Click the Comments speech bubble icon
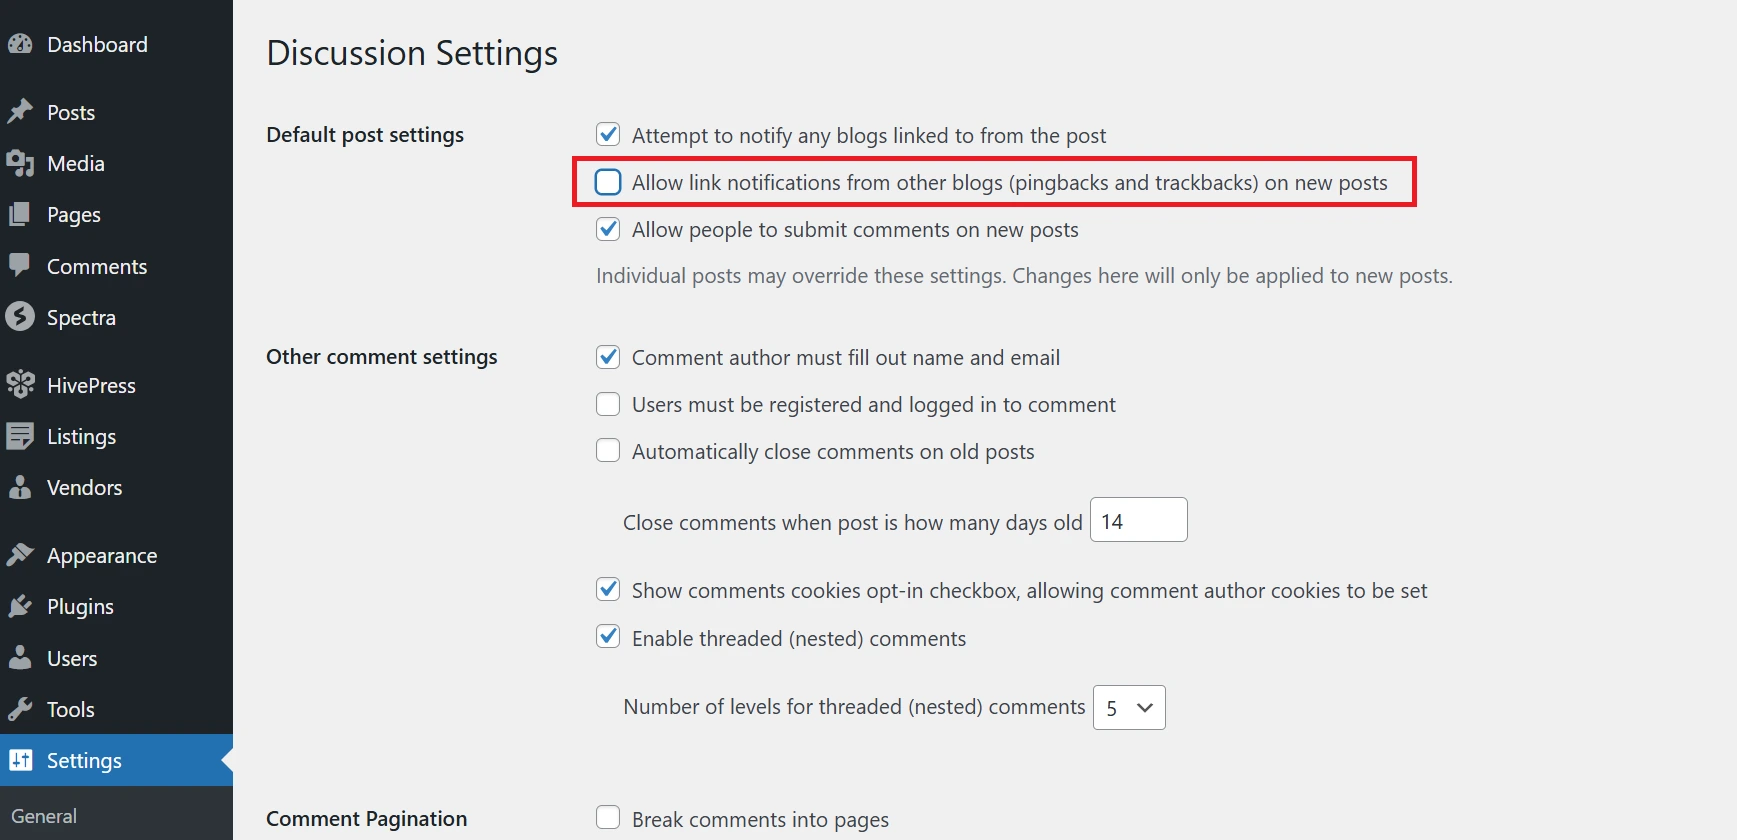Image resolution: width=1737 pixels, height=840 pixels. pyautogui.click(x=20, y=265)
